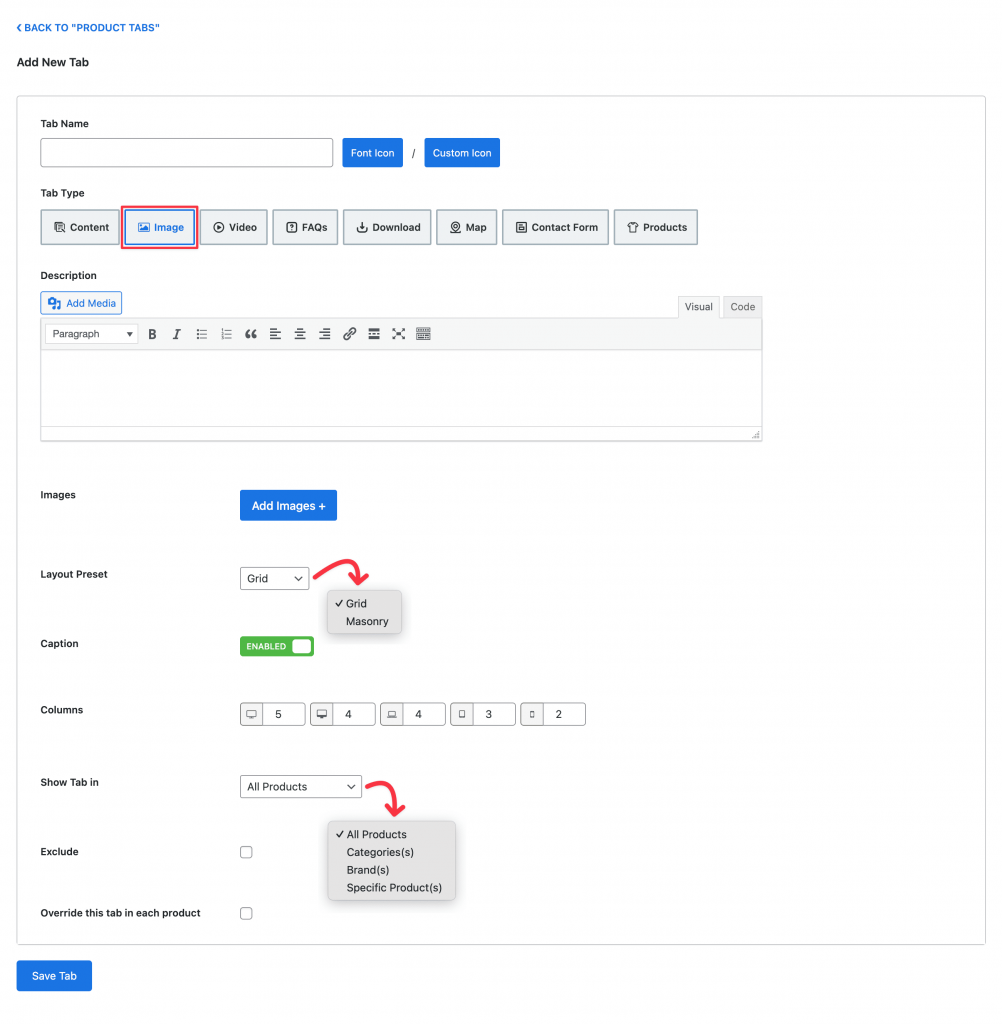Go back to Product Tabs link

point(88,27)
